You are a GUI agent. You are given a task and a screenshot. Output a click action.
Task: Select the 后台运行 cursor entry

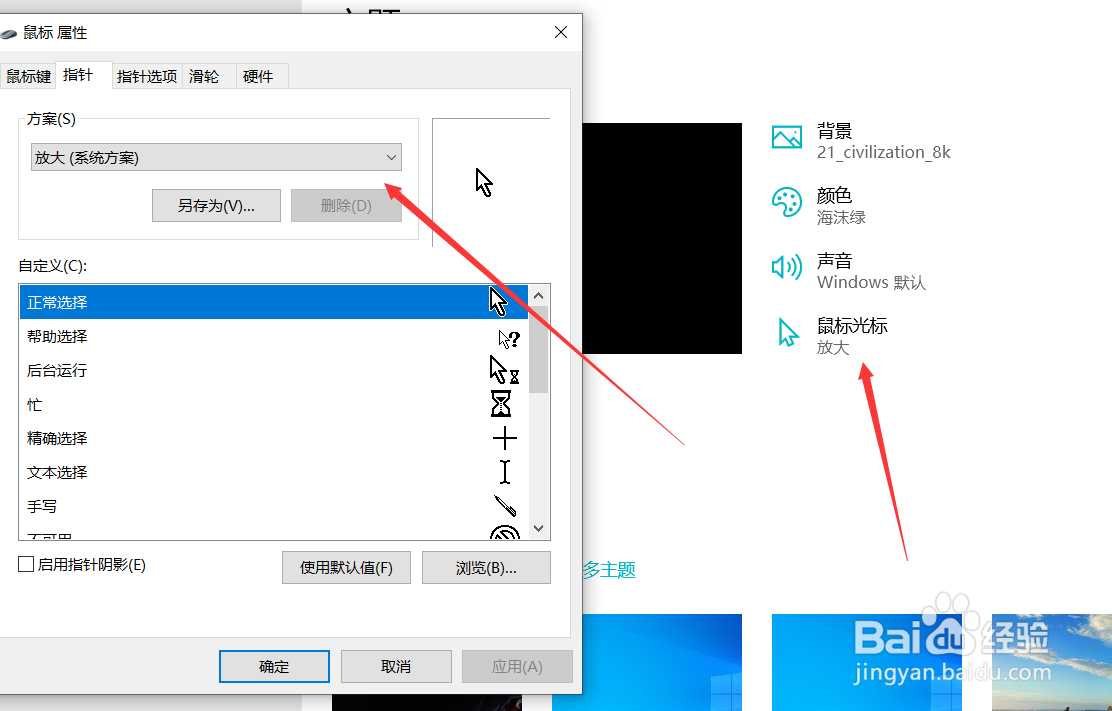pos(150,370)
